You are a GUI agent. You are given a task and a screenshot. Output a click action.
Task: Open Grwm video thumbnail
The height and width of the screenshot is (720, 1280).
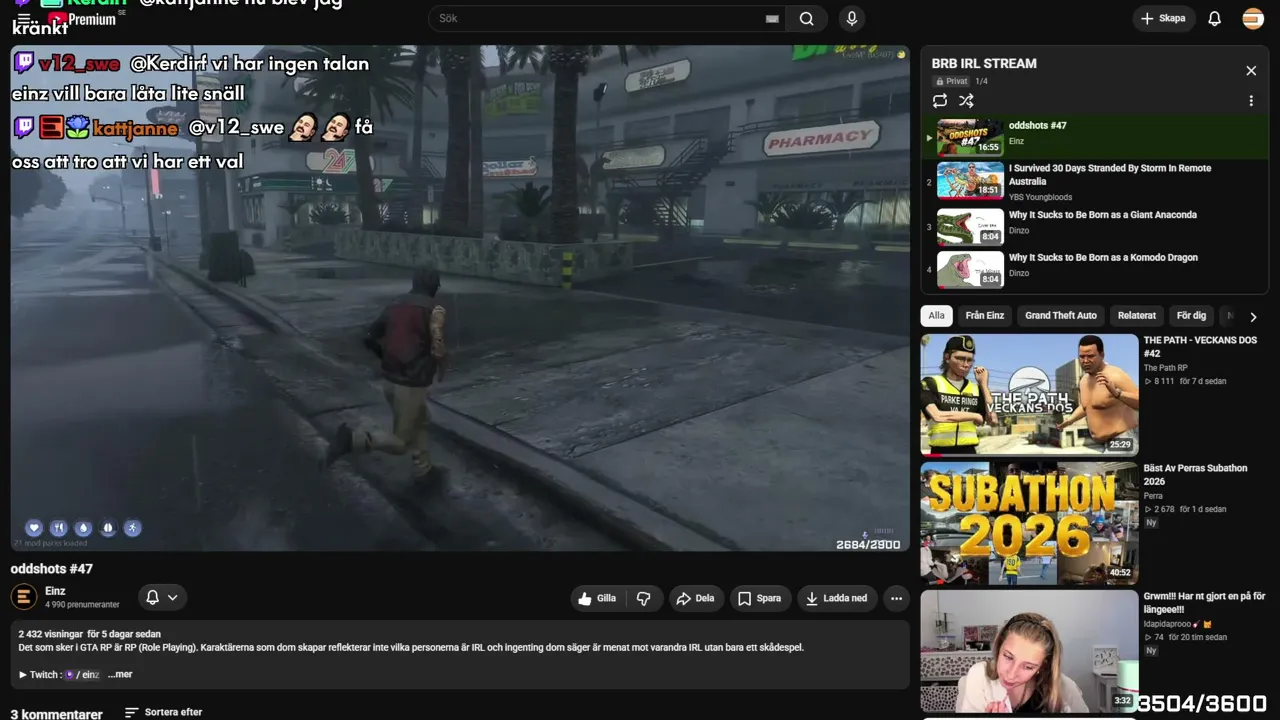[x=1029, y=651]
